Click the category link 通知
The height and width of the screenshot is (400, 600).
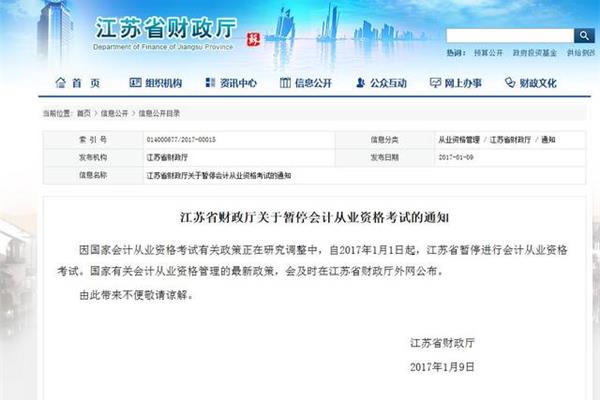[548, 140]
